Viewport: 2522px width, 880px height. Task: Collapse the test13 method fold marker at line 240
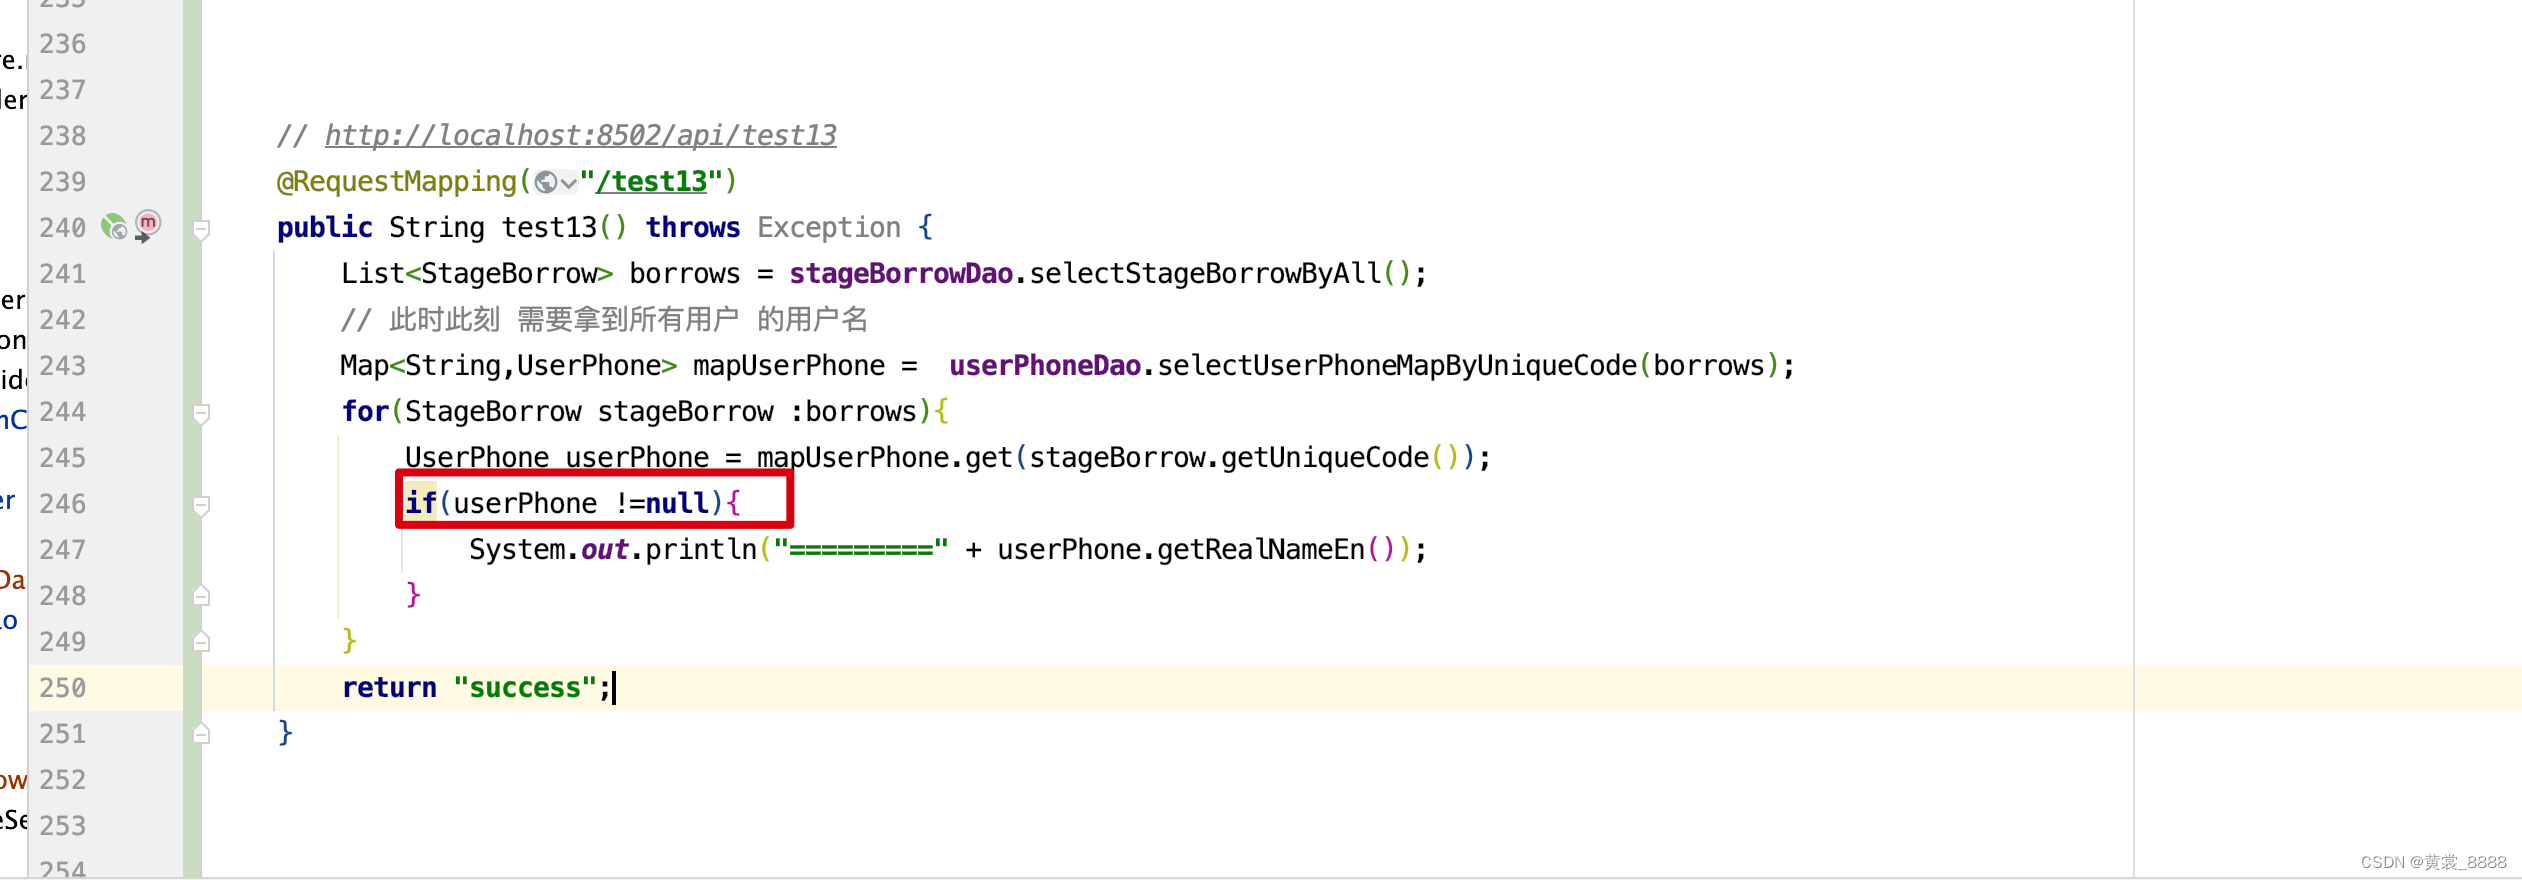pos(201,229)
